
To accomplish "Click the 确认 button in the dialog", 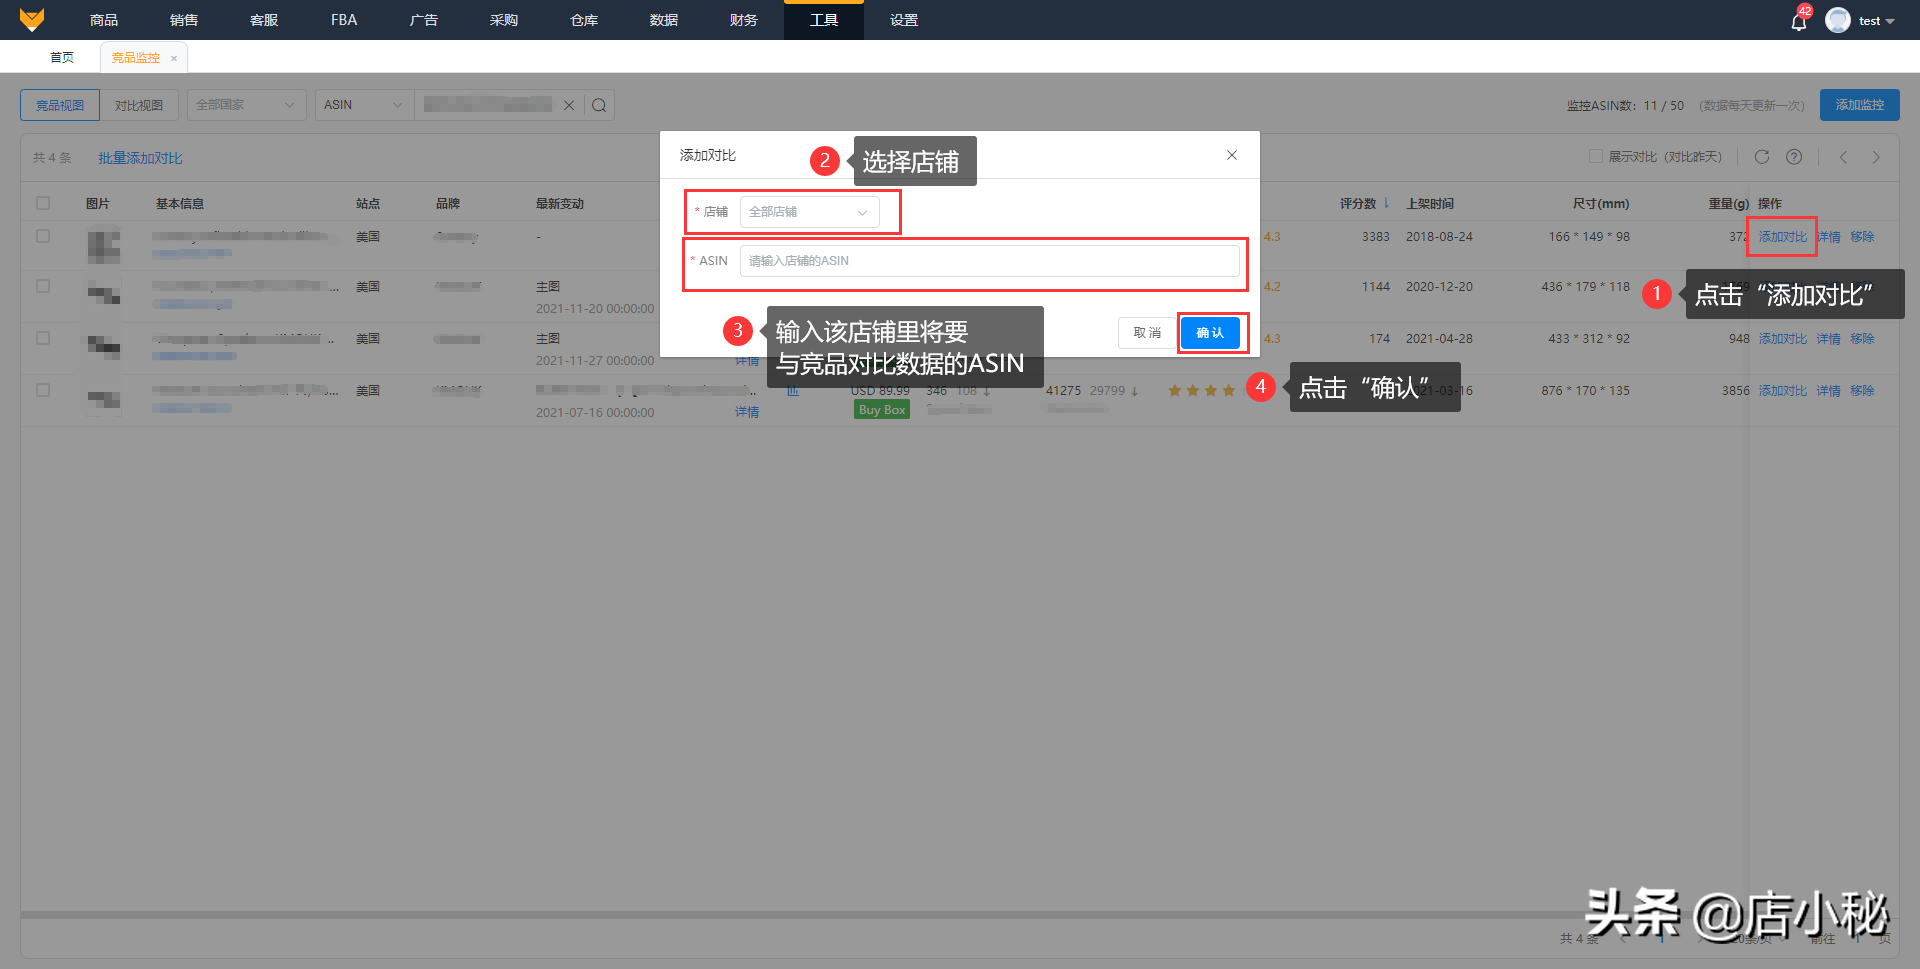I will point(1211,332).
